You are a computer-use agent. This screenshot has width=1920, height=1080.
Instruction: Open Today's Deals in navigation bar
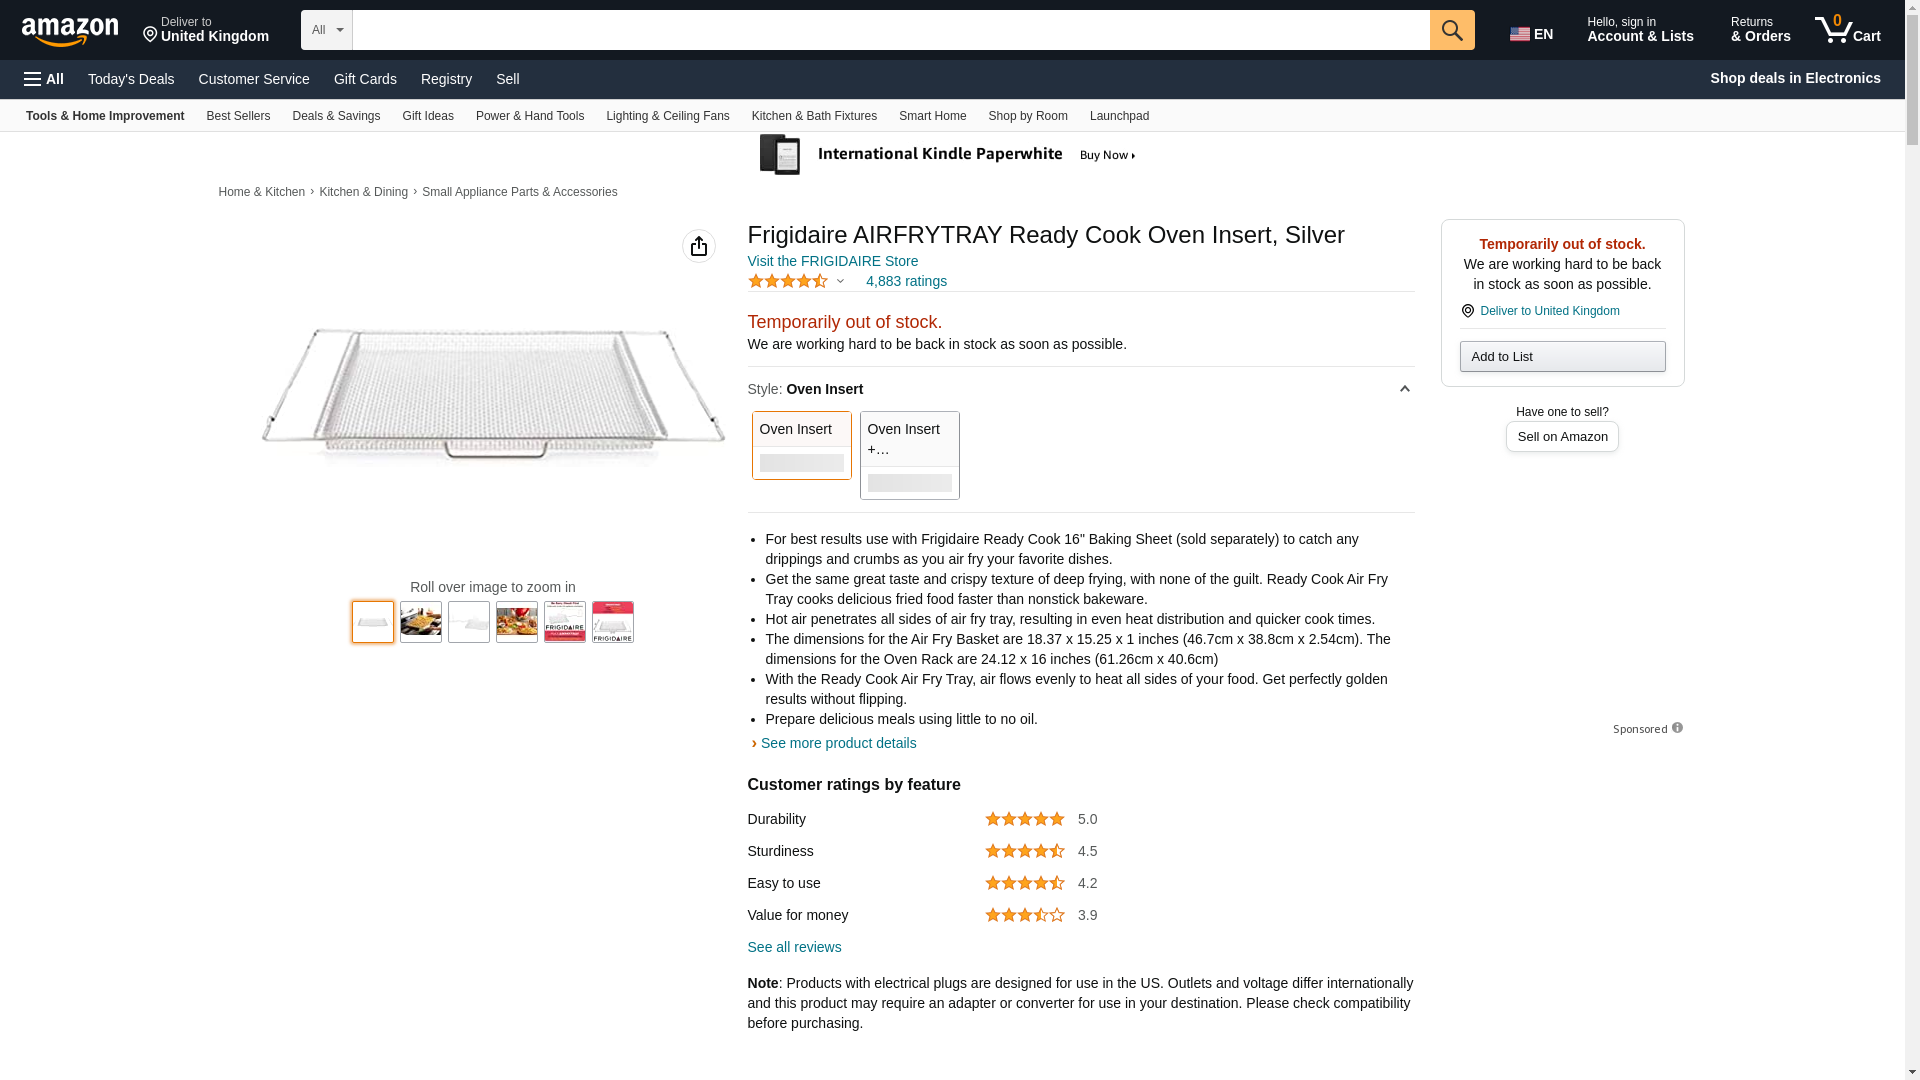131,79
